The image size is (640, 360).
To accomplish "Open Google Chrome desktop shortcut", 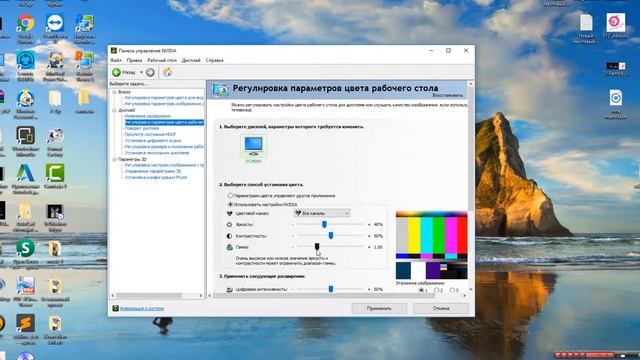I will coord(25,23).
